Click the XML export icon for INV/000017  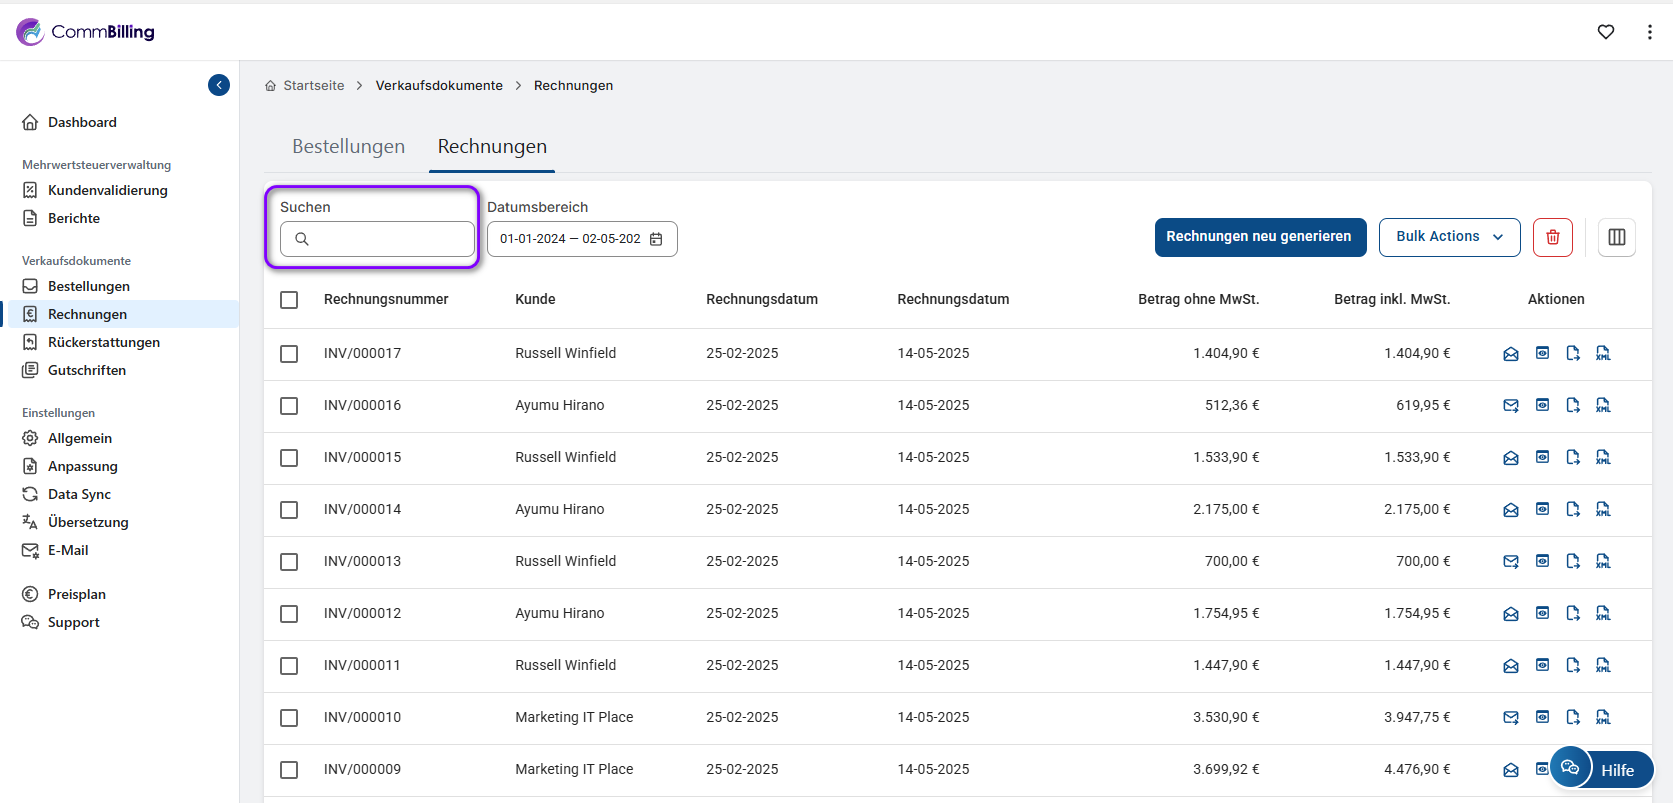(x=1603, y=353)
